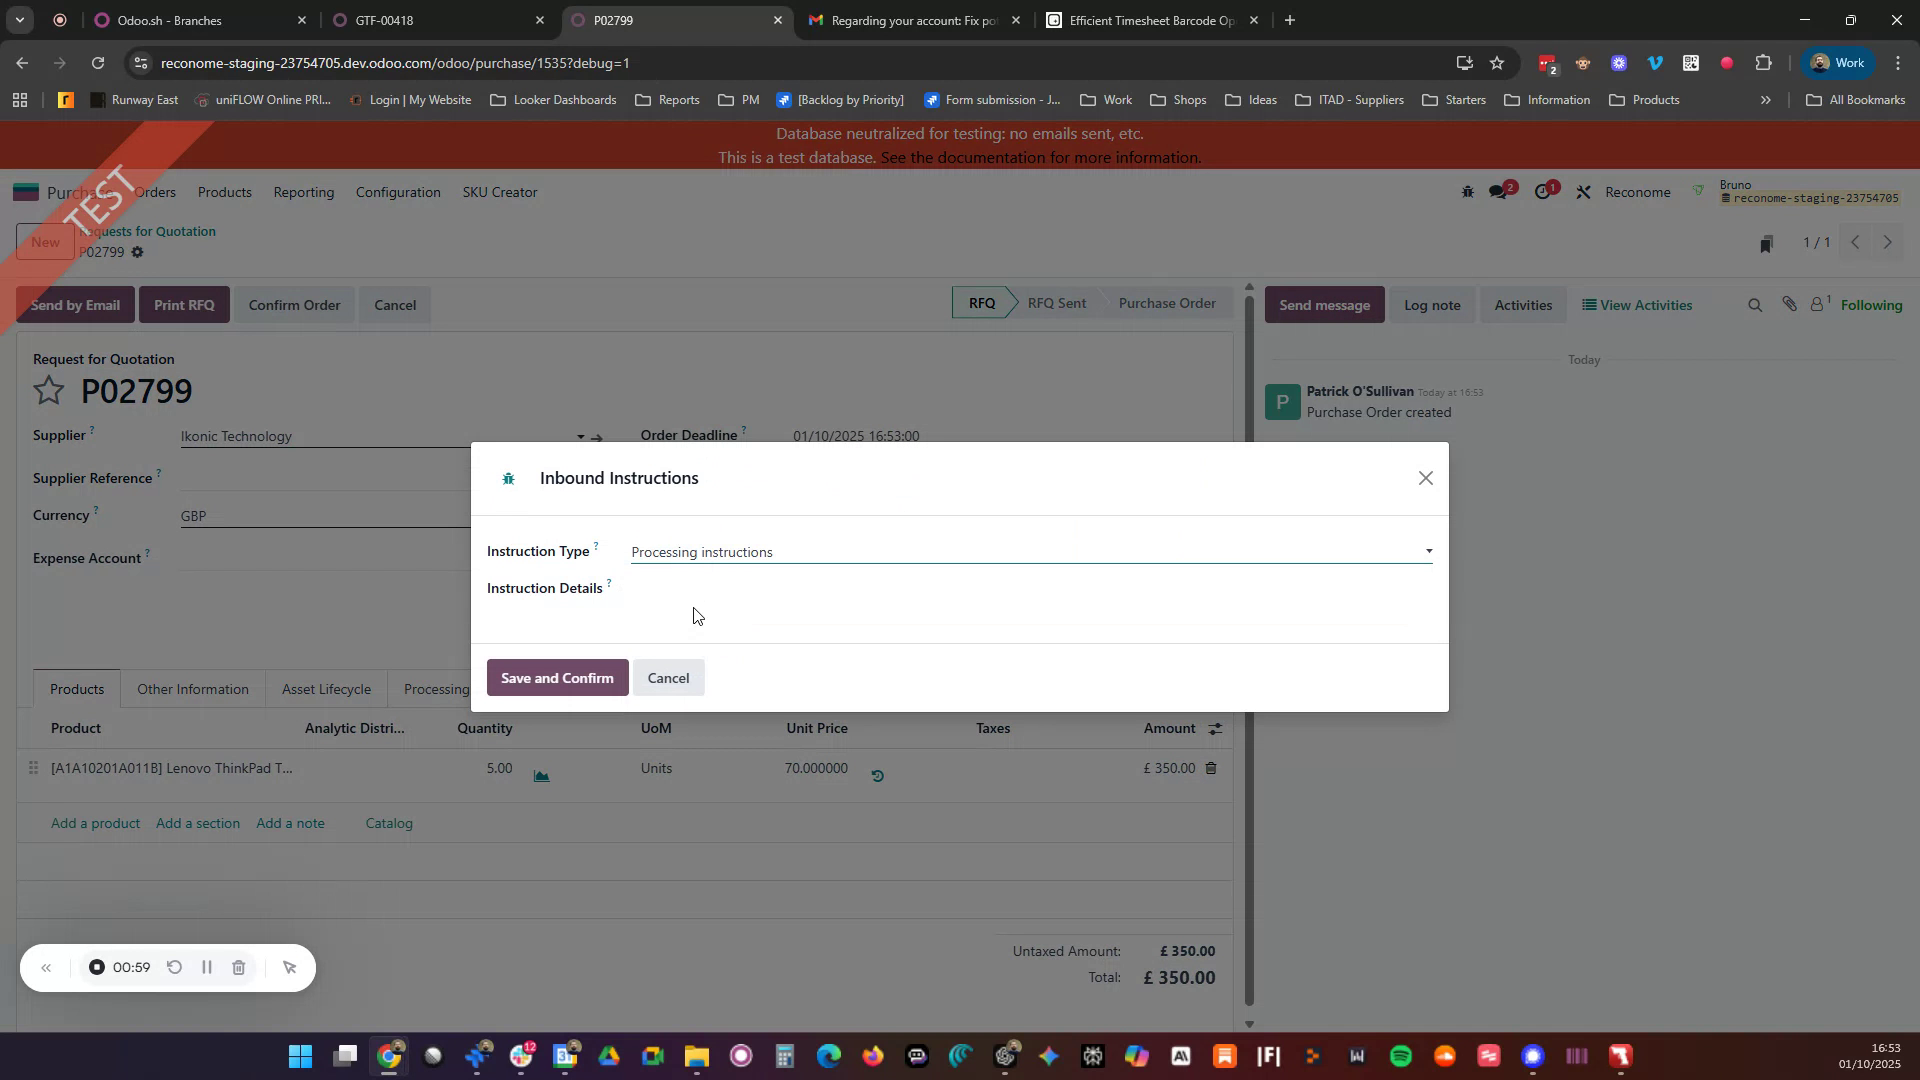Open the Instruction Type dropdown
Viewport: 1920px width, 1080px height.
click(x=1428, y=551)
